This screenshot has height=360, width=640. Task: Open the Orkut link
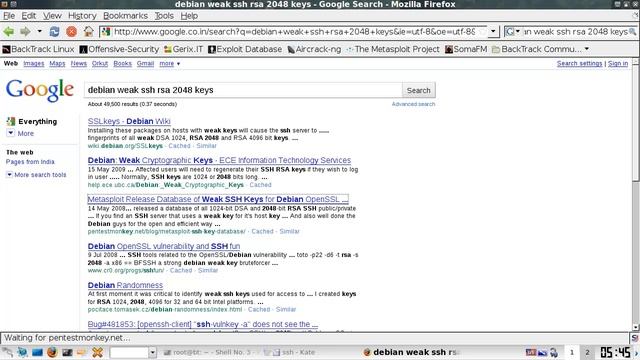[x=100, y=63]
